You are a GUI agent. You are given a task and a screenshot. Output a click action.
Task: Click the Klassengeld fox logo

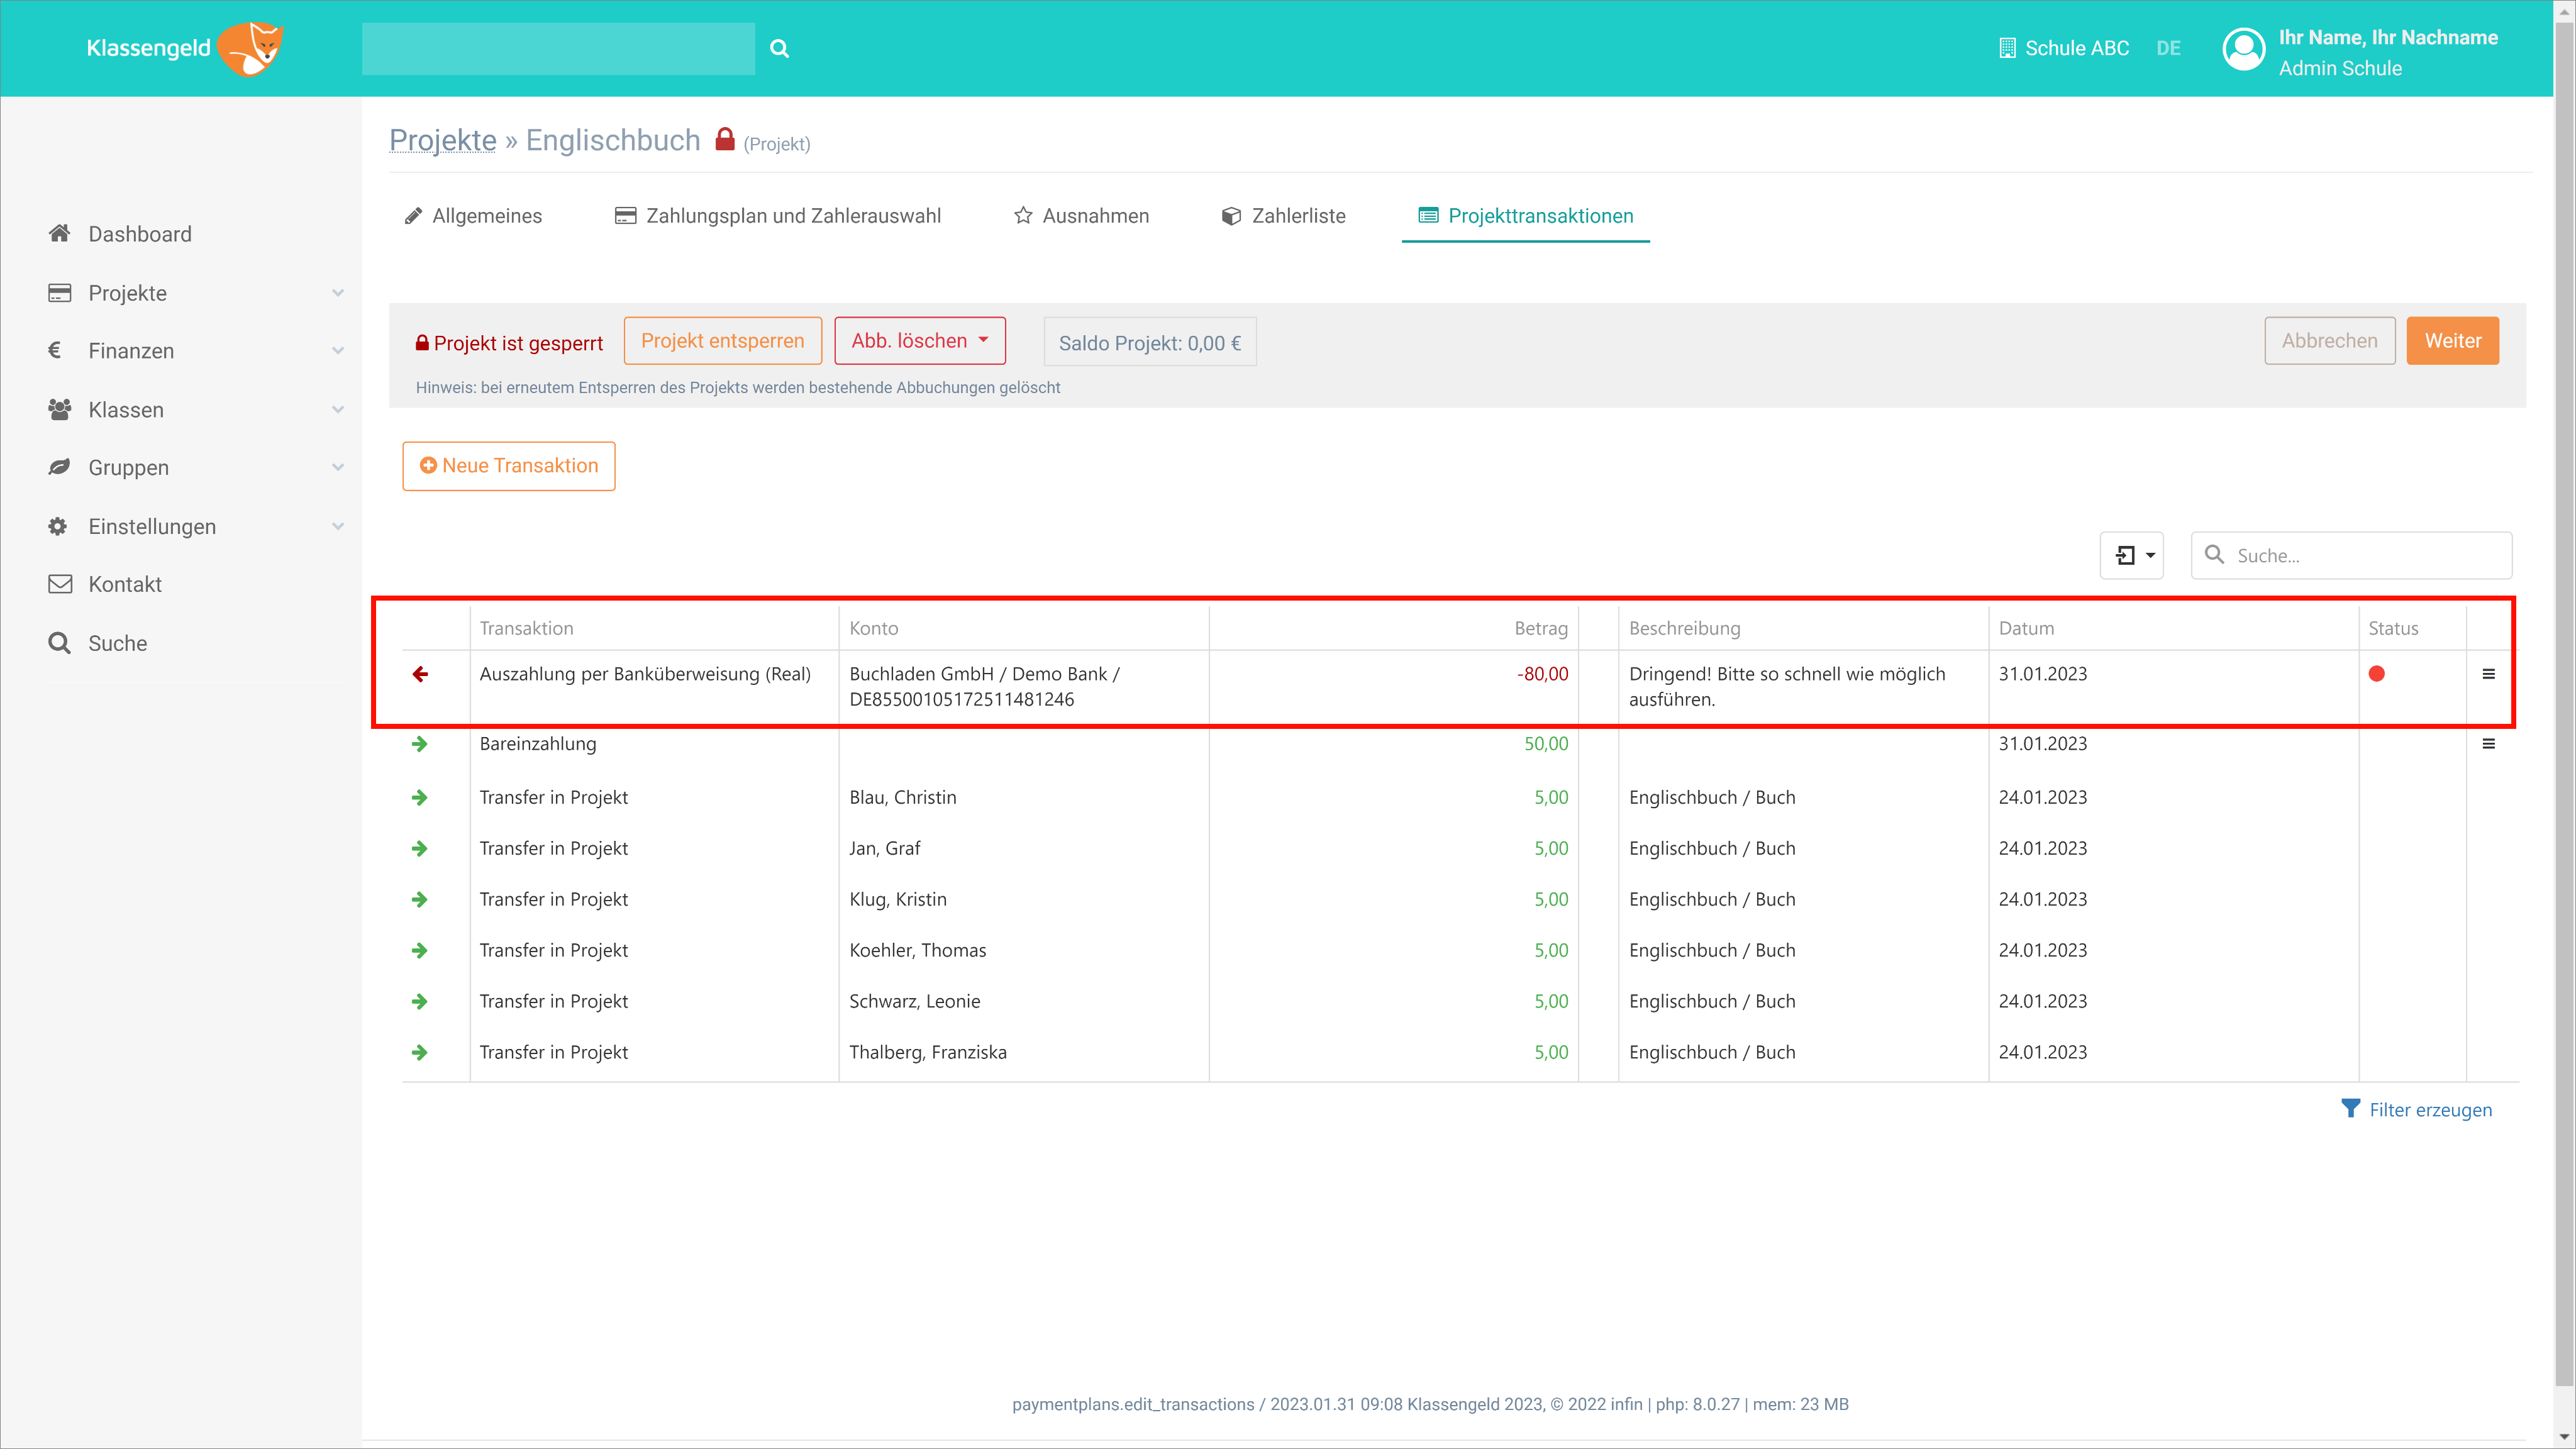pyautogui.click(x=251, y=48)
